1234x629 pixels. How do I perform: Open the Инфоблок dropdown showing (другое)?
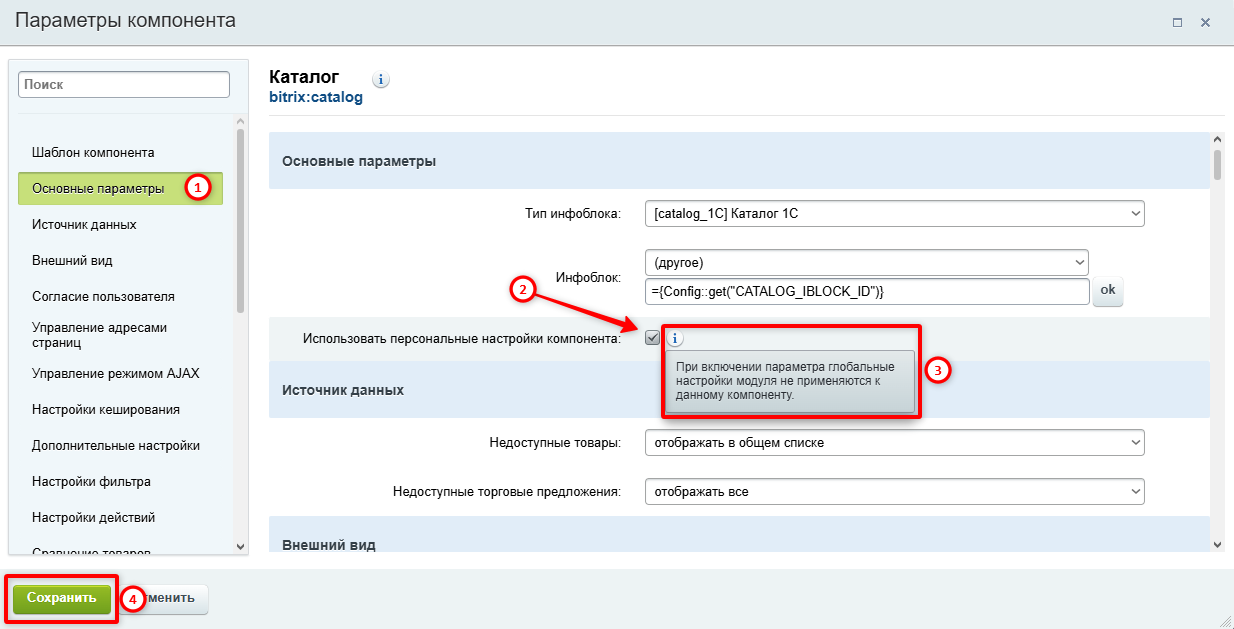[867, 263]
